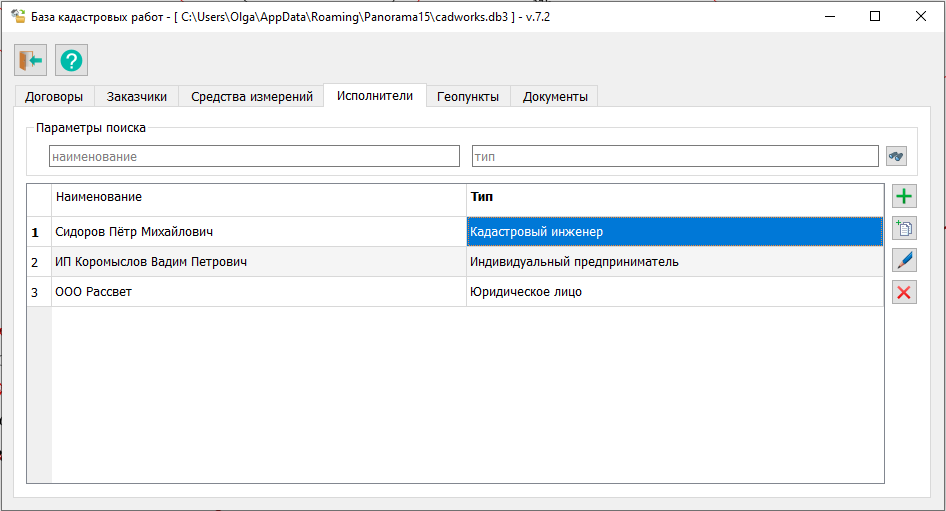Image resolution: width=946 pixels, height=511 pixels.
Task: Select the Геопункты tab
Action: point(468,97)
